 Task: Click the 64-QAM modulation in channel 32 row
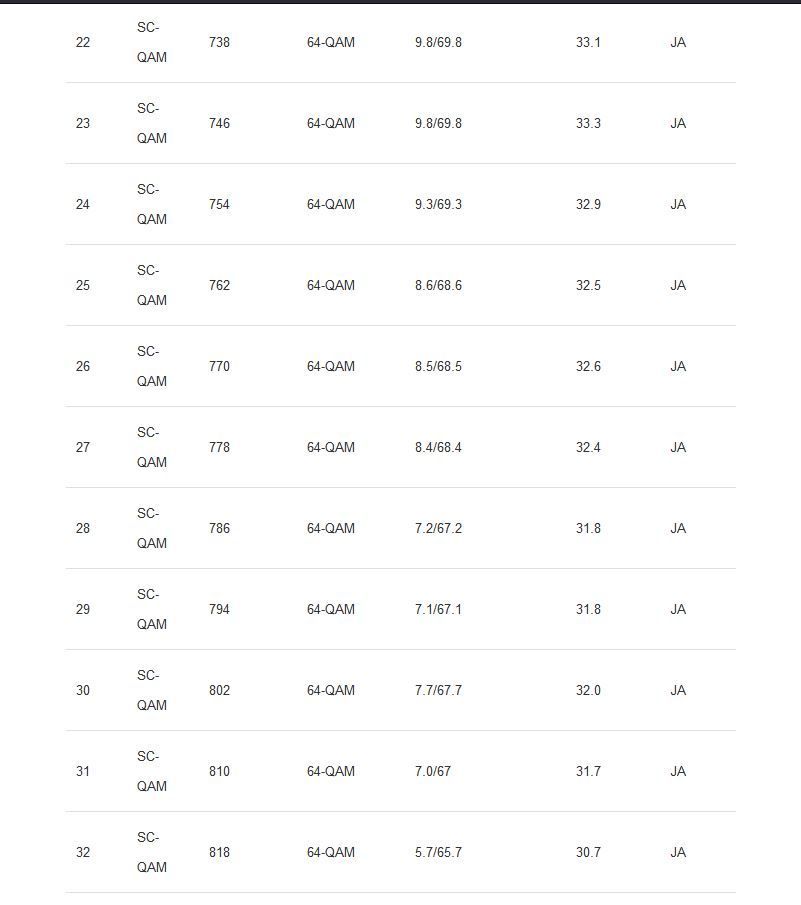330,853
